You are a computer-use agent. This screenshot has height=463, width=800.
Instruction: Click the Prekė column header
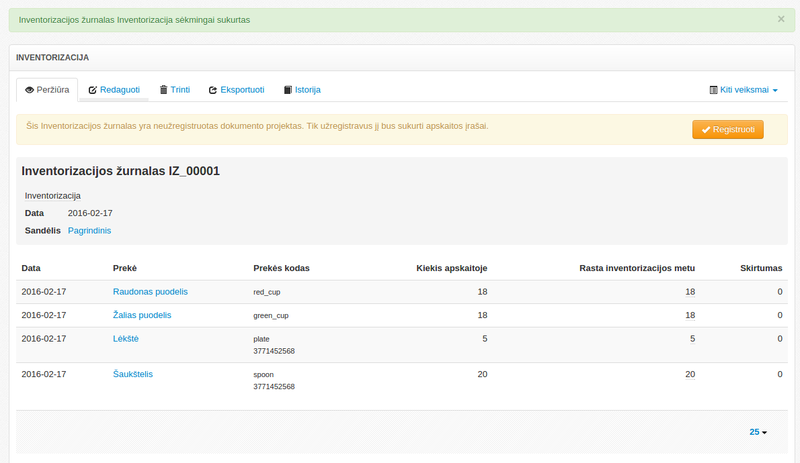[x=125, y=268]
